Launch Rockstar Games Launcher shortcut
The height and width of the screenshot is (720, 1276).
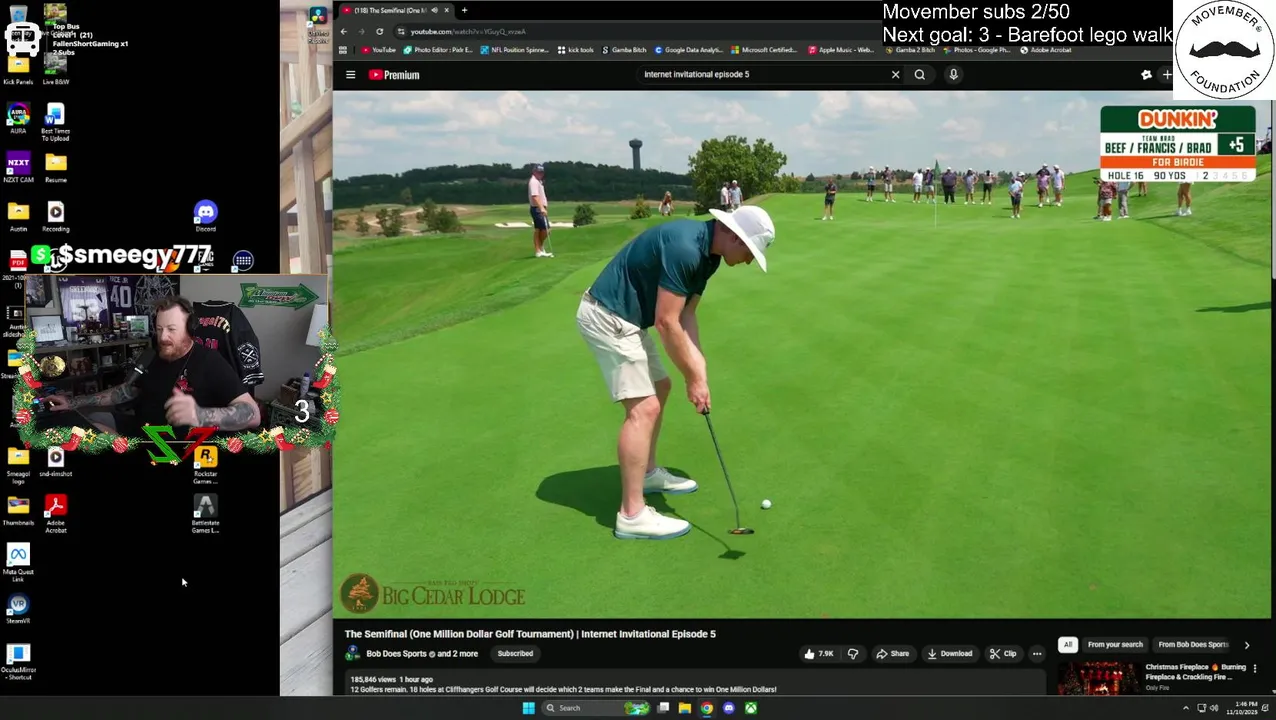click(205, 466)
